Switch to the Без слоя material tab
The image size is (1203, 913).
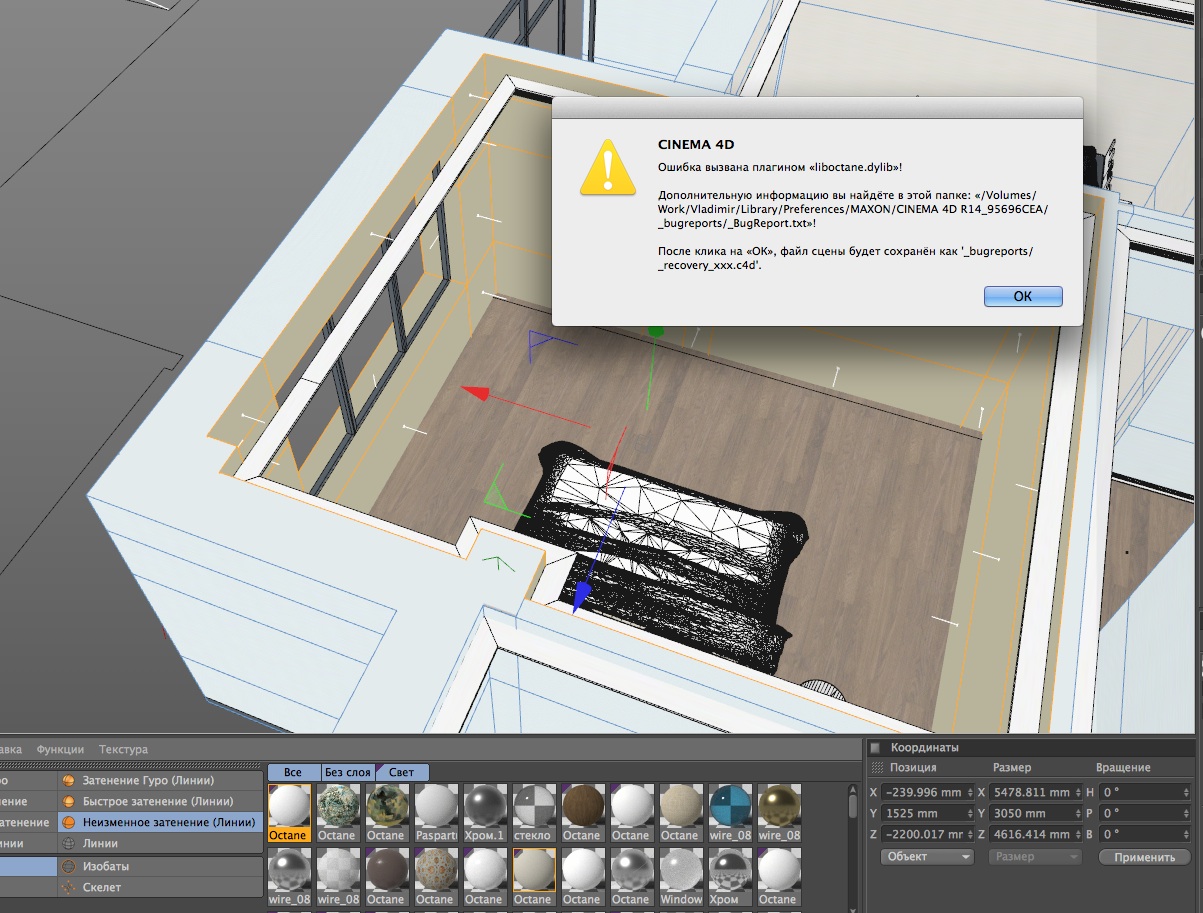pos(347,772)
